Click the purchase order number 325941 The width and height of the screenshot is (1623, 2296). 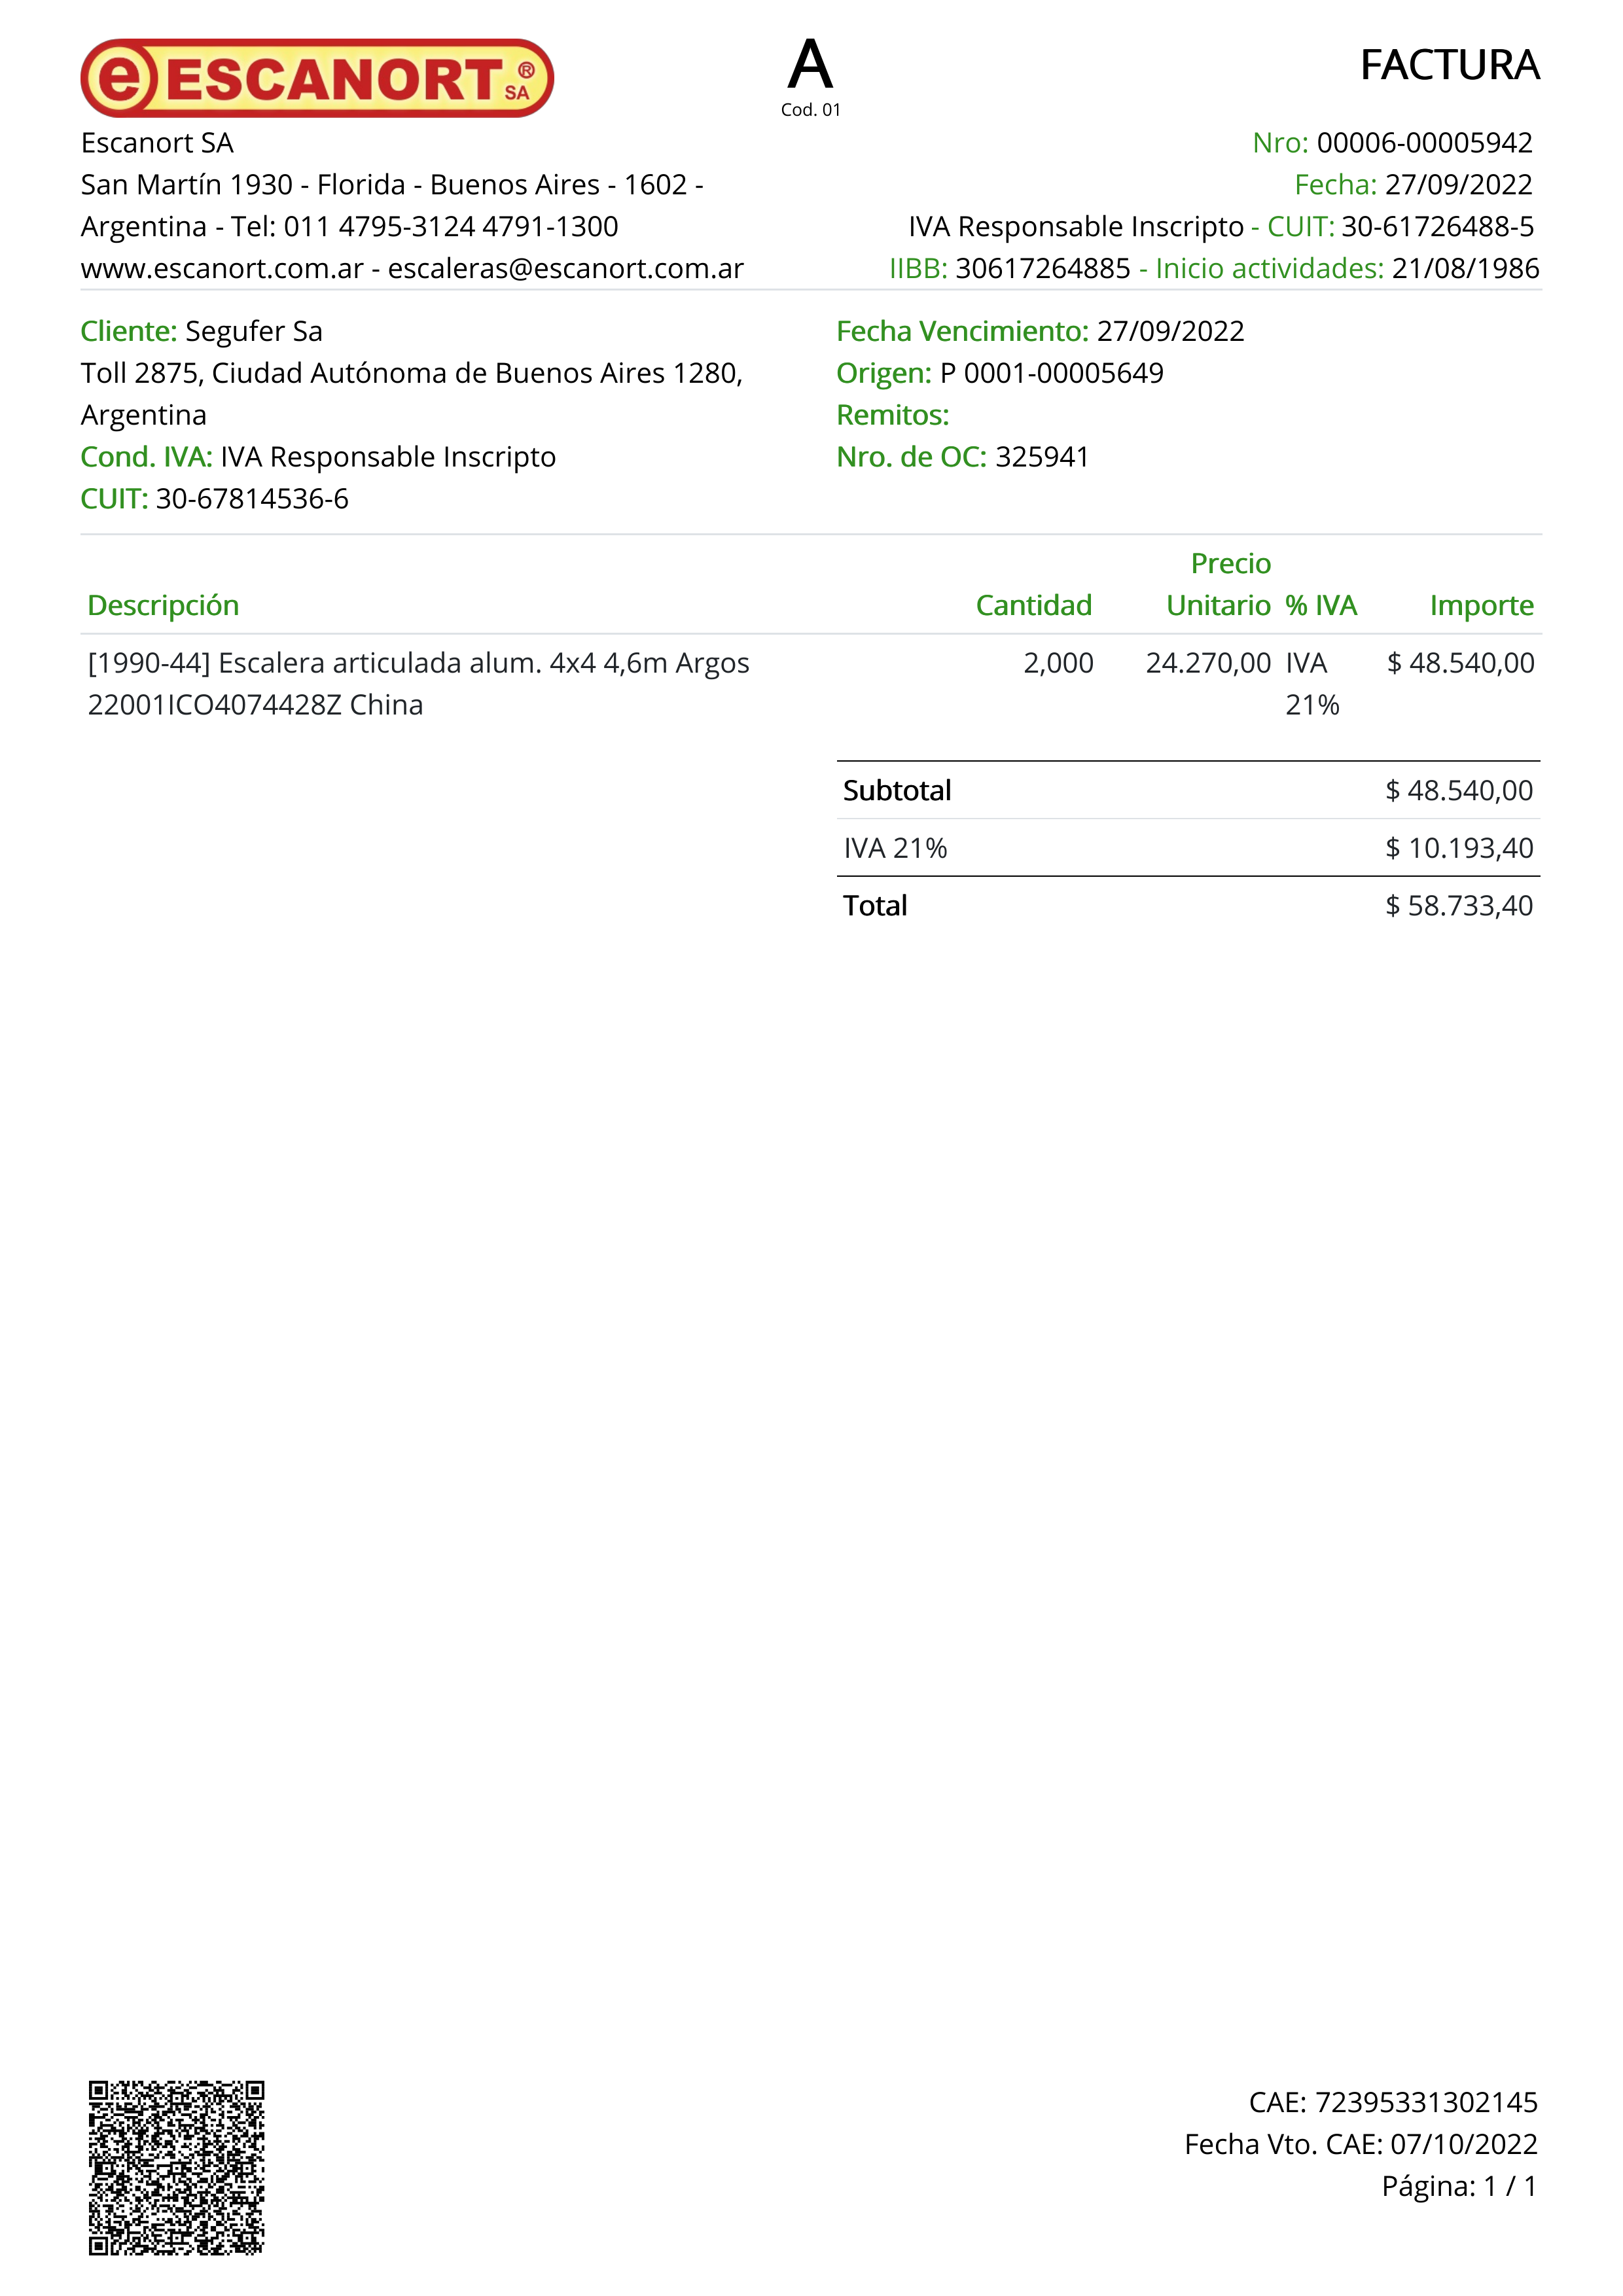[x=1041, y=457]
